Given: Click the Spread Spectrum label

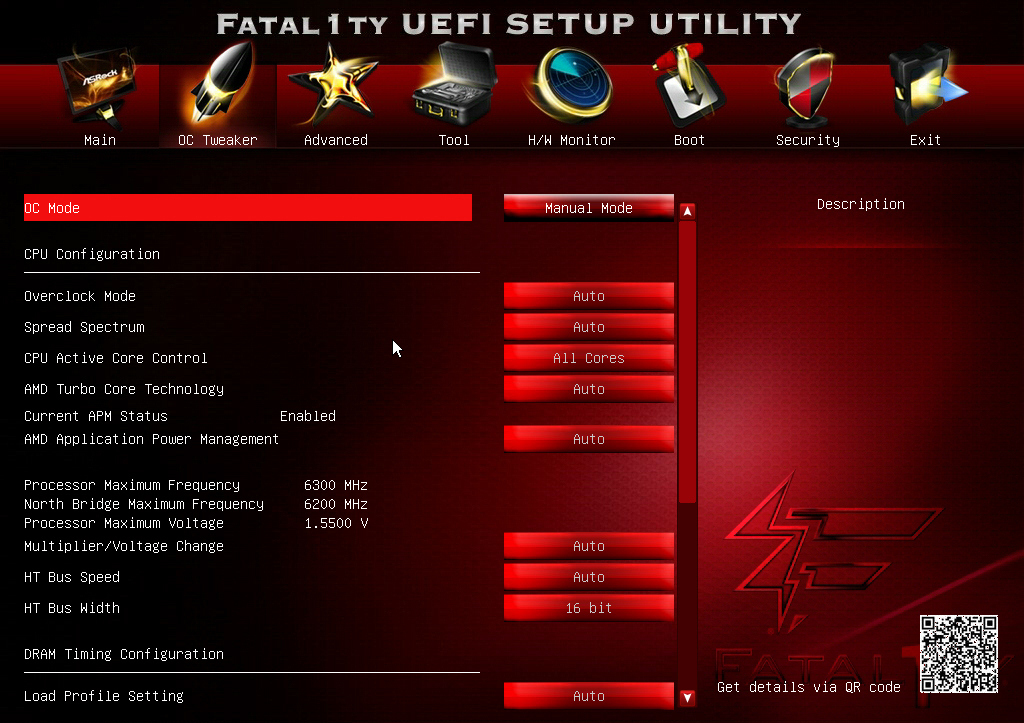Looking at the screenshot, I should pos(84,327).
